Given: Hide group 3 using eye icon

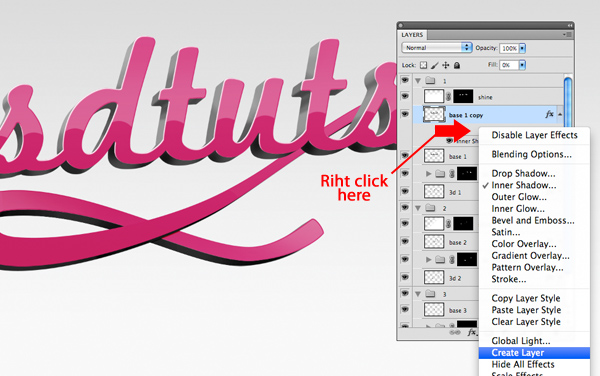Looking at the screenshot, I should pos(405,293).
